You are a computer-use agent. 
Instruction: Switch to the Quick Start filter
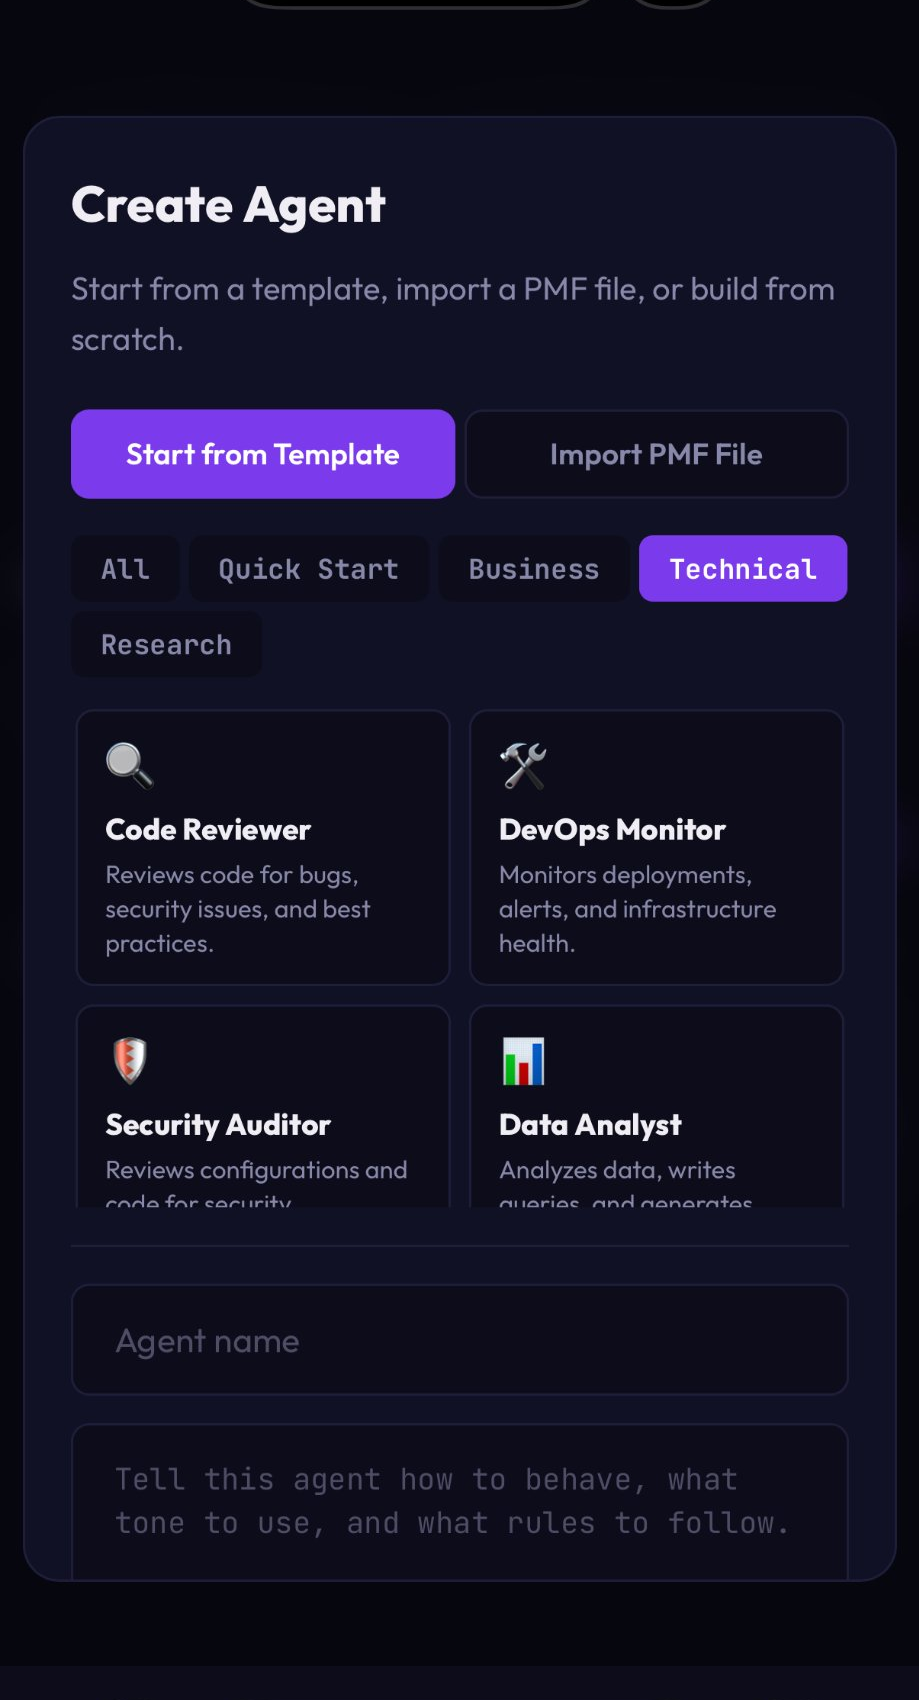pyautogui.click(x=308, y=569)
